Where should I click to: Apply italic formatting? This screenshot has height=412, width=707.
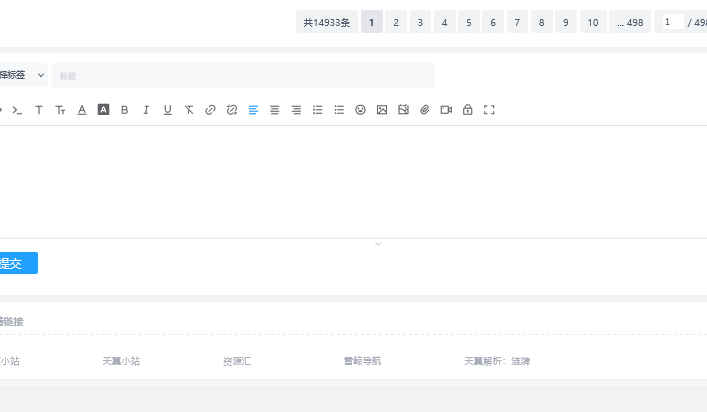146,110
